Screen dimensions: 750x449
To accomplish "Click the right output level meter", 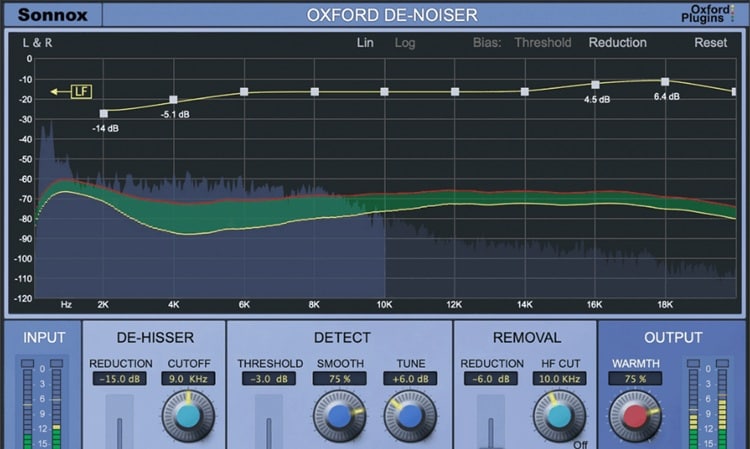I will (722, 406).
